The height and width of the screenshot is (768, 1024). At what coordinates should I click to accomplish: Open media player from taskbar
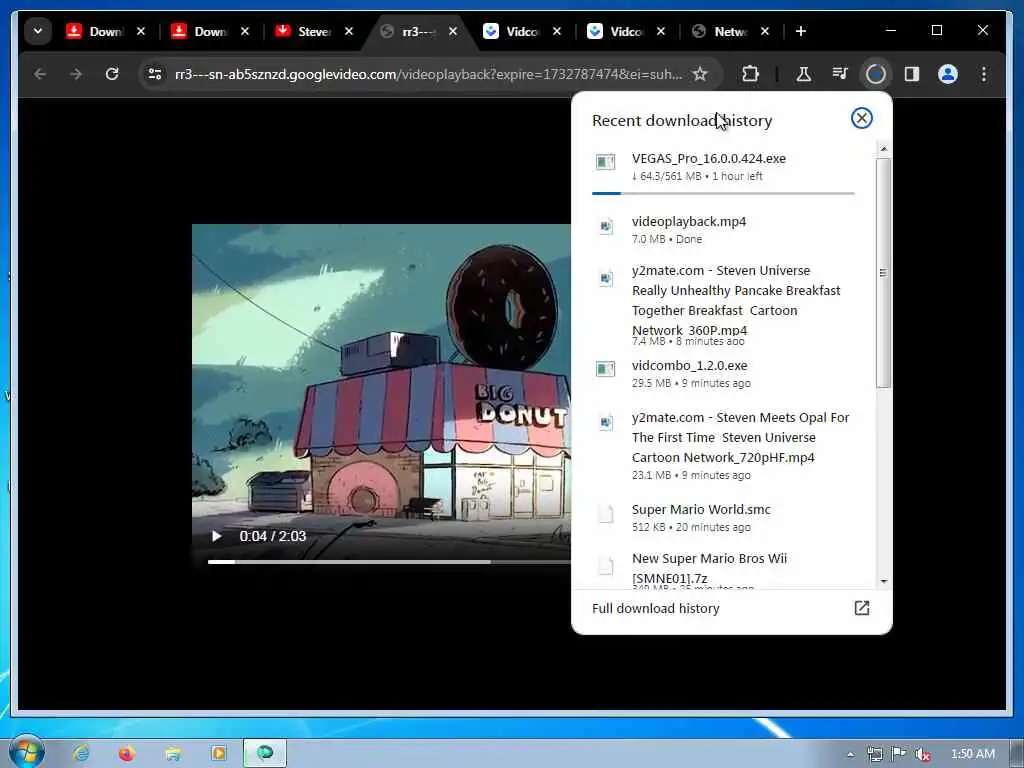pyautogui.click(x=218, y=753)
